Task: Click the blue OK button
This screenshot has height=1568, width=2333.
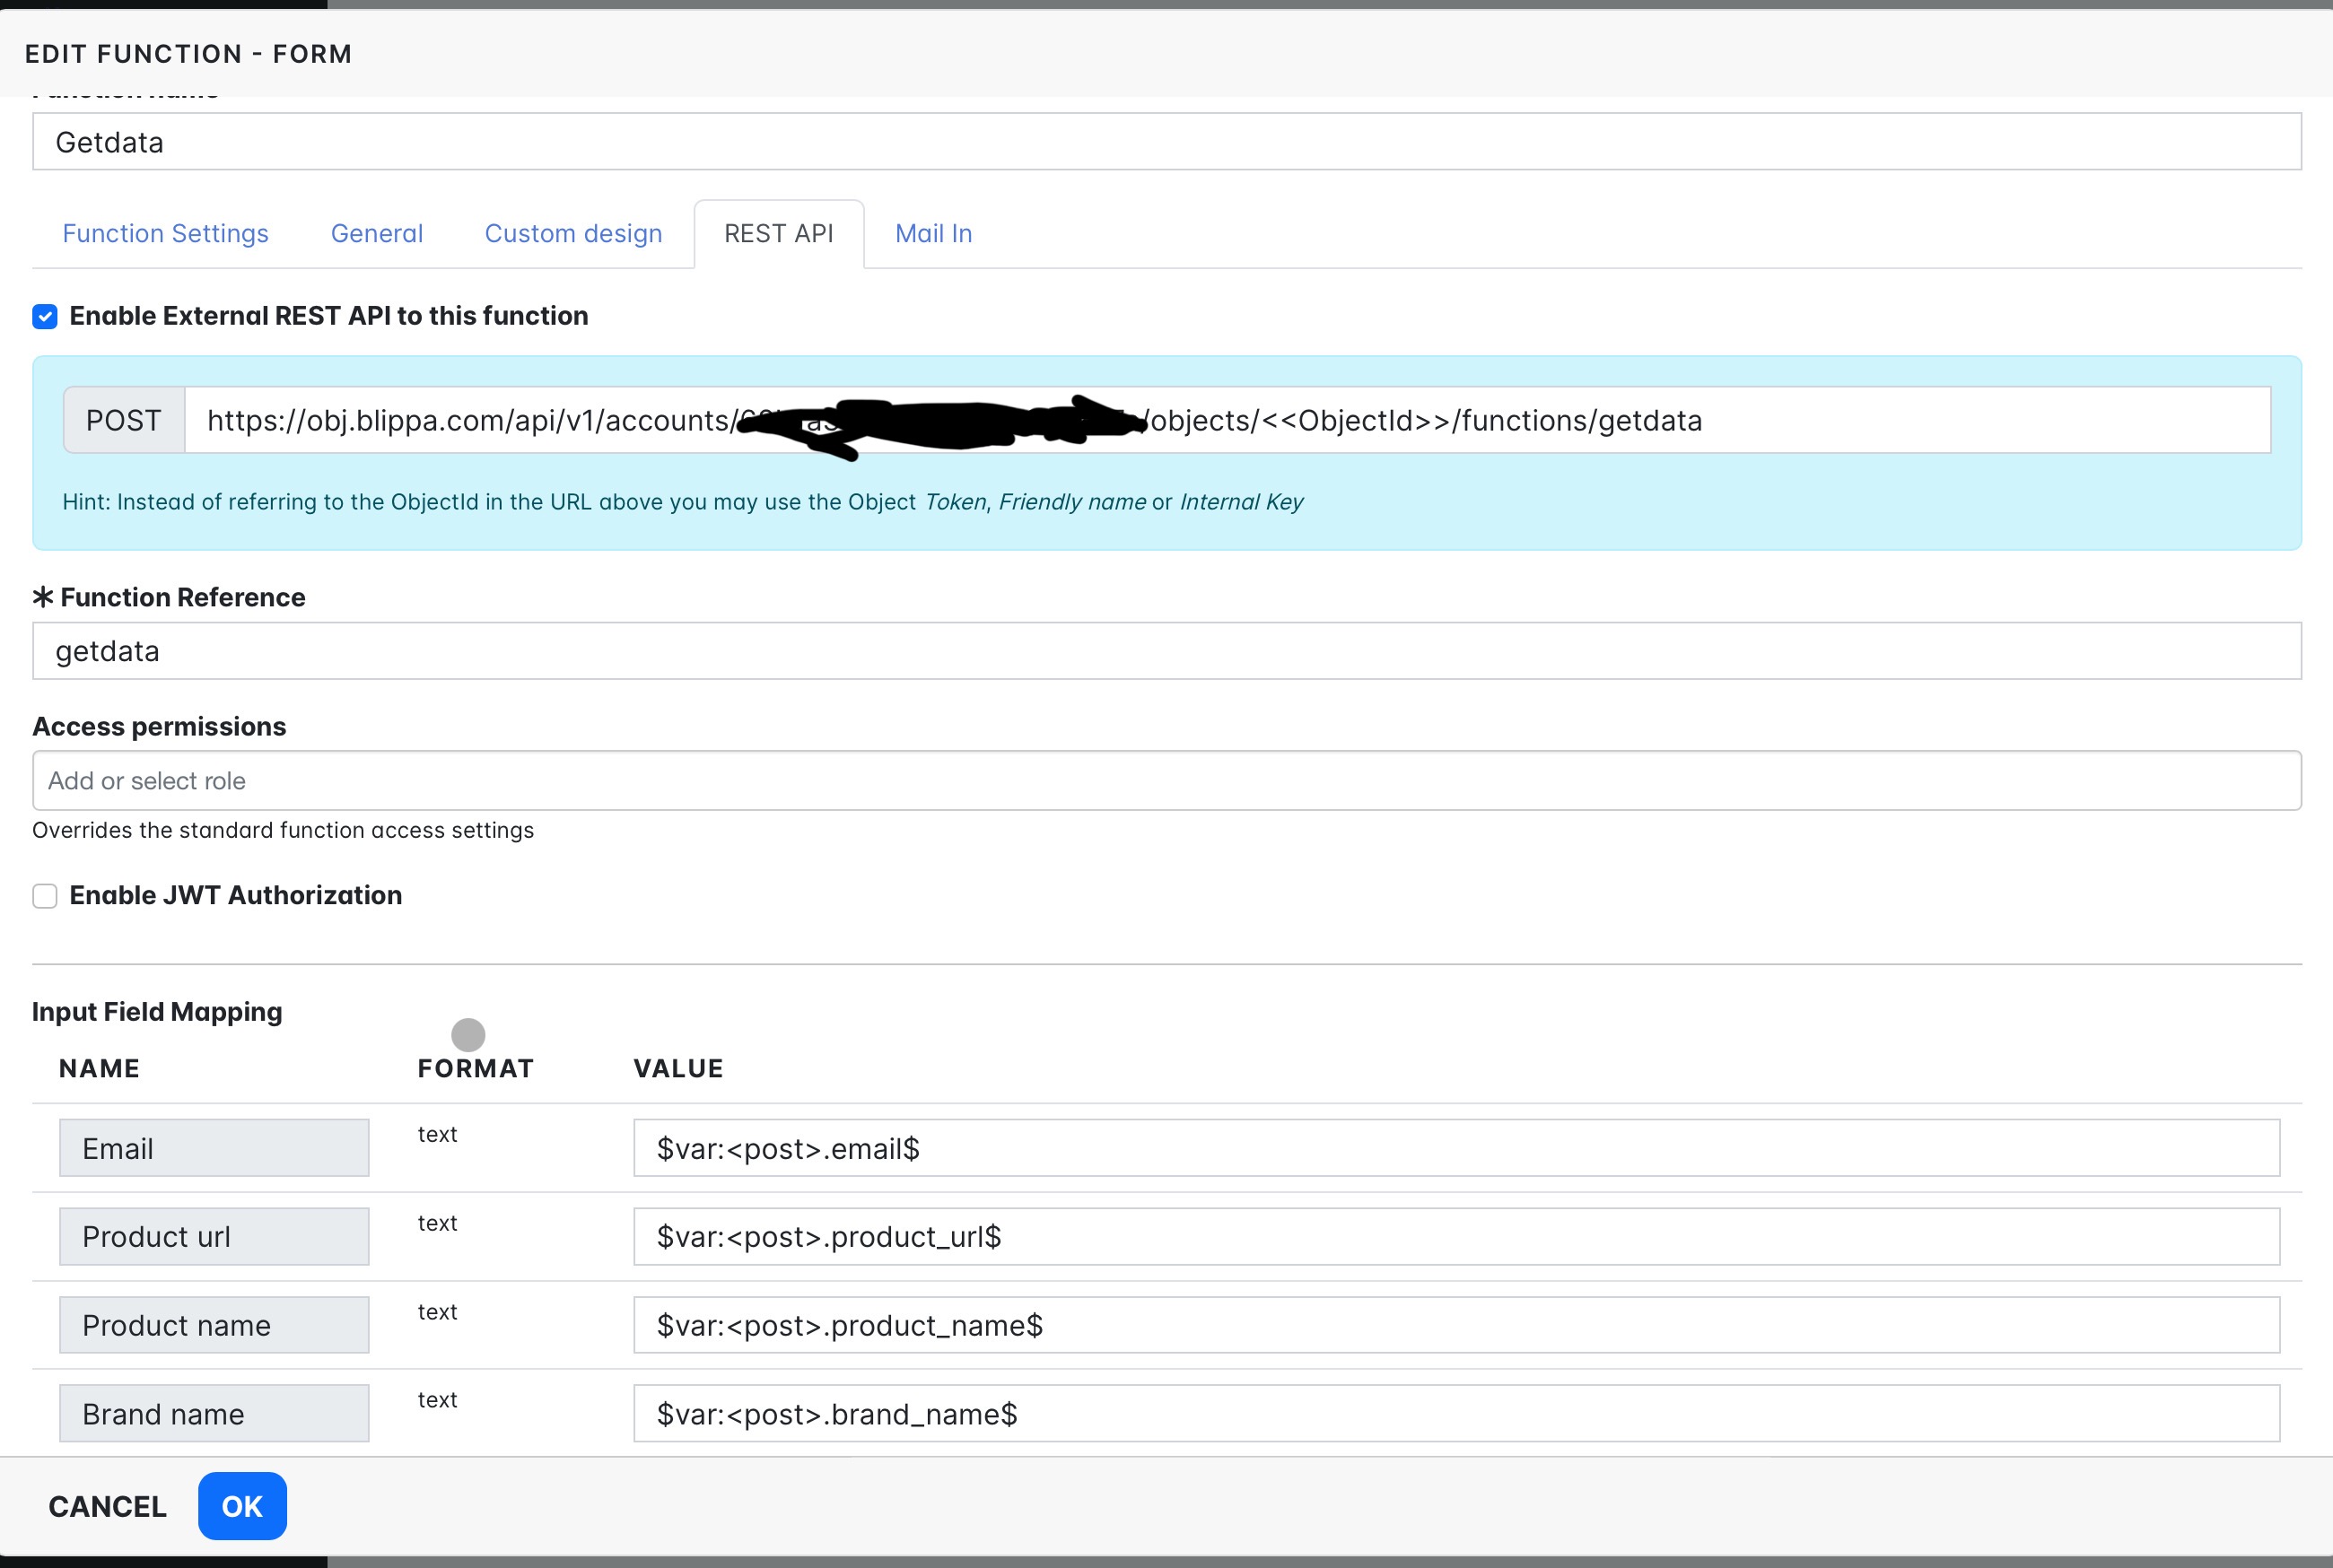Action: tap(242, 1506)
